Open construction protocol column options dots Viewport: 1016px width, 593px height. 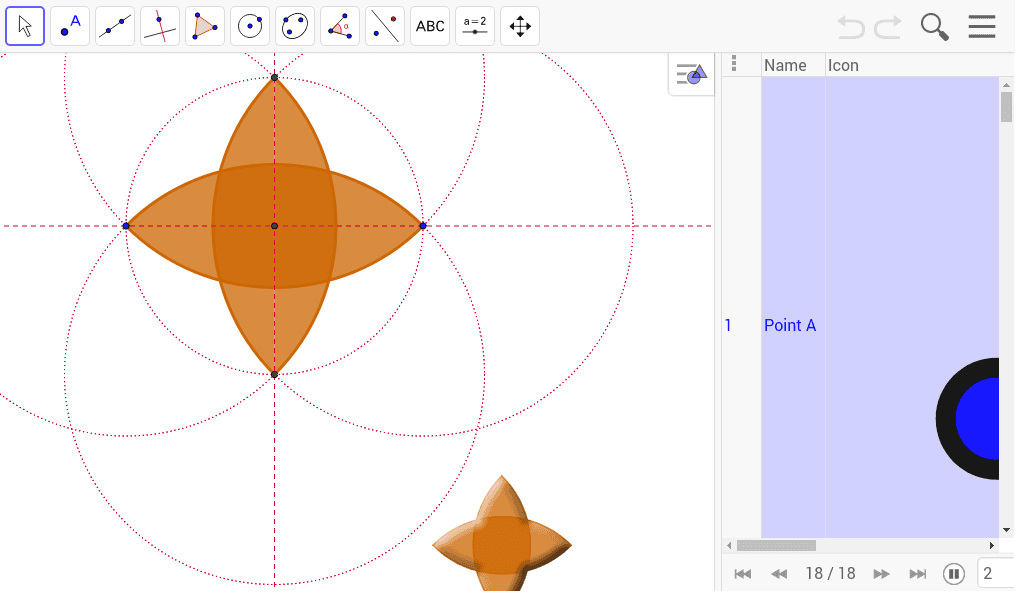[733, 63]
